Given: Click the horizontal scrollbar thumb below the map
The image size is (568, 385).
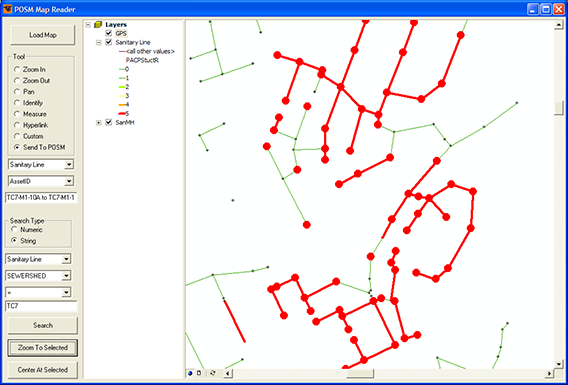Looking at the screenshot, I should click(x=359, y=373).
